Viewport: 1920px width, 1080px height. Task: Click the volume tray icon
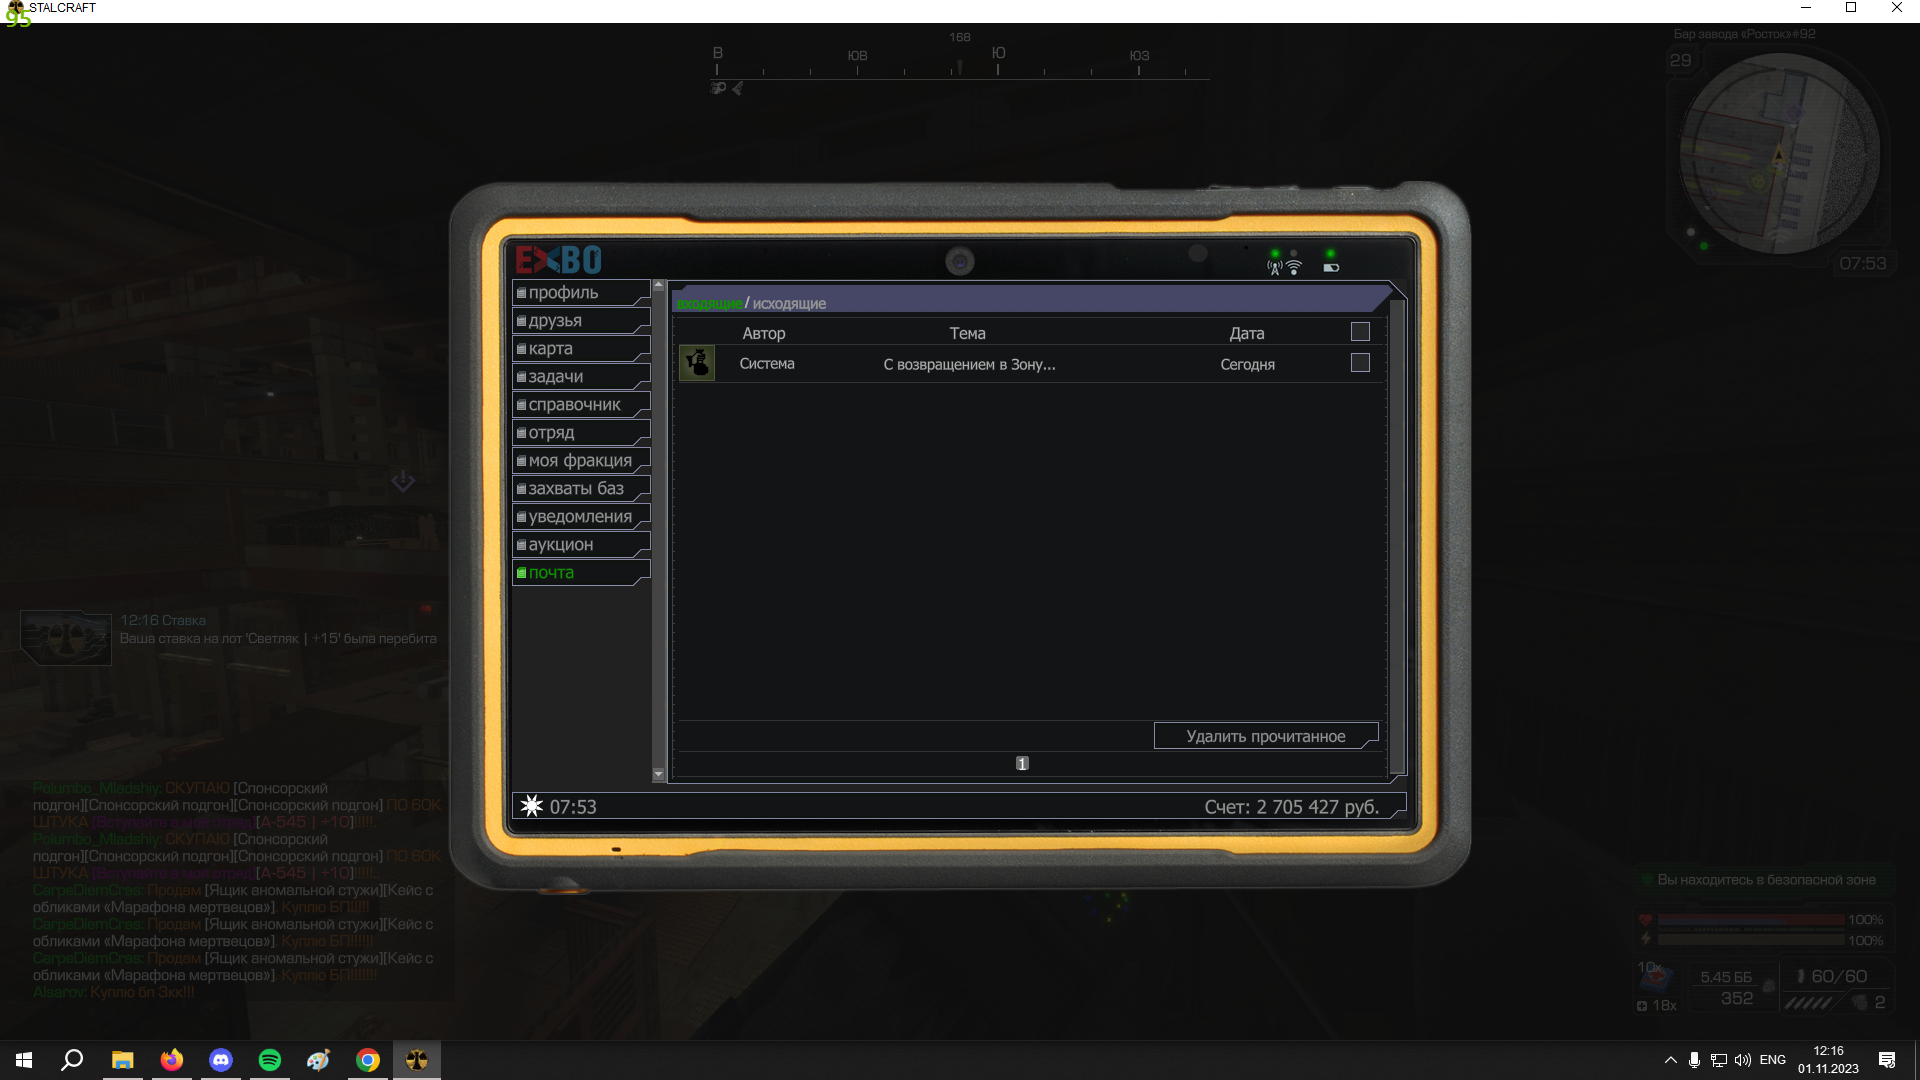(x=1743, y=1060)
